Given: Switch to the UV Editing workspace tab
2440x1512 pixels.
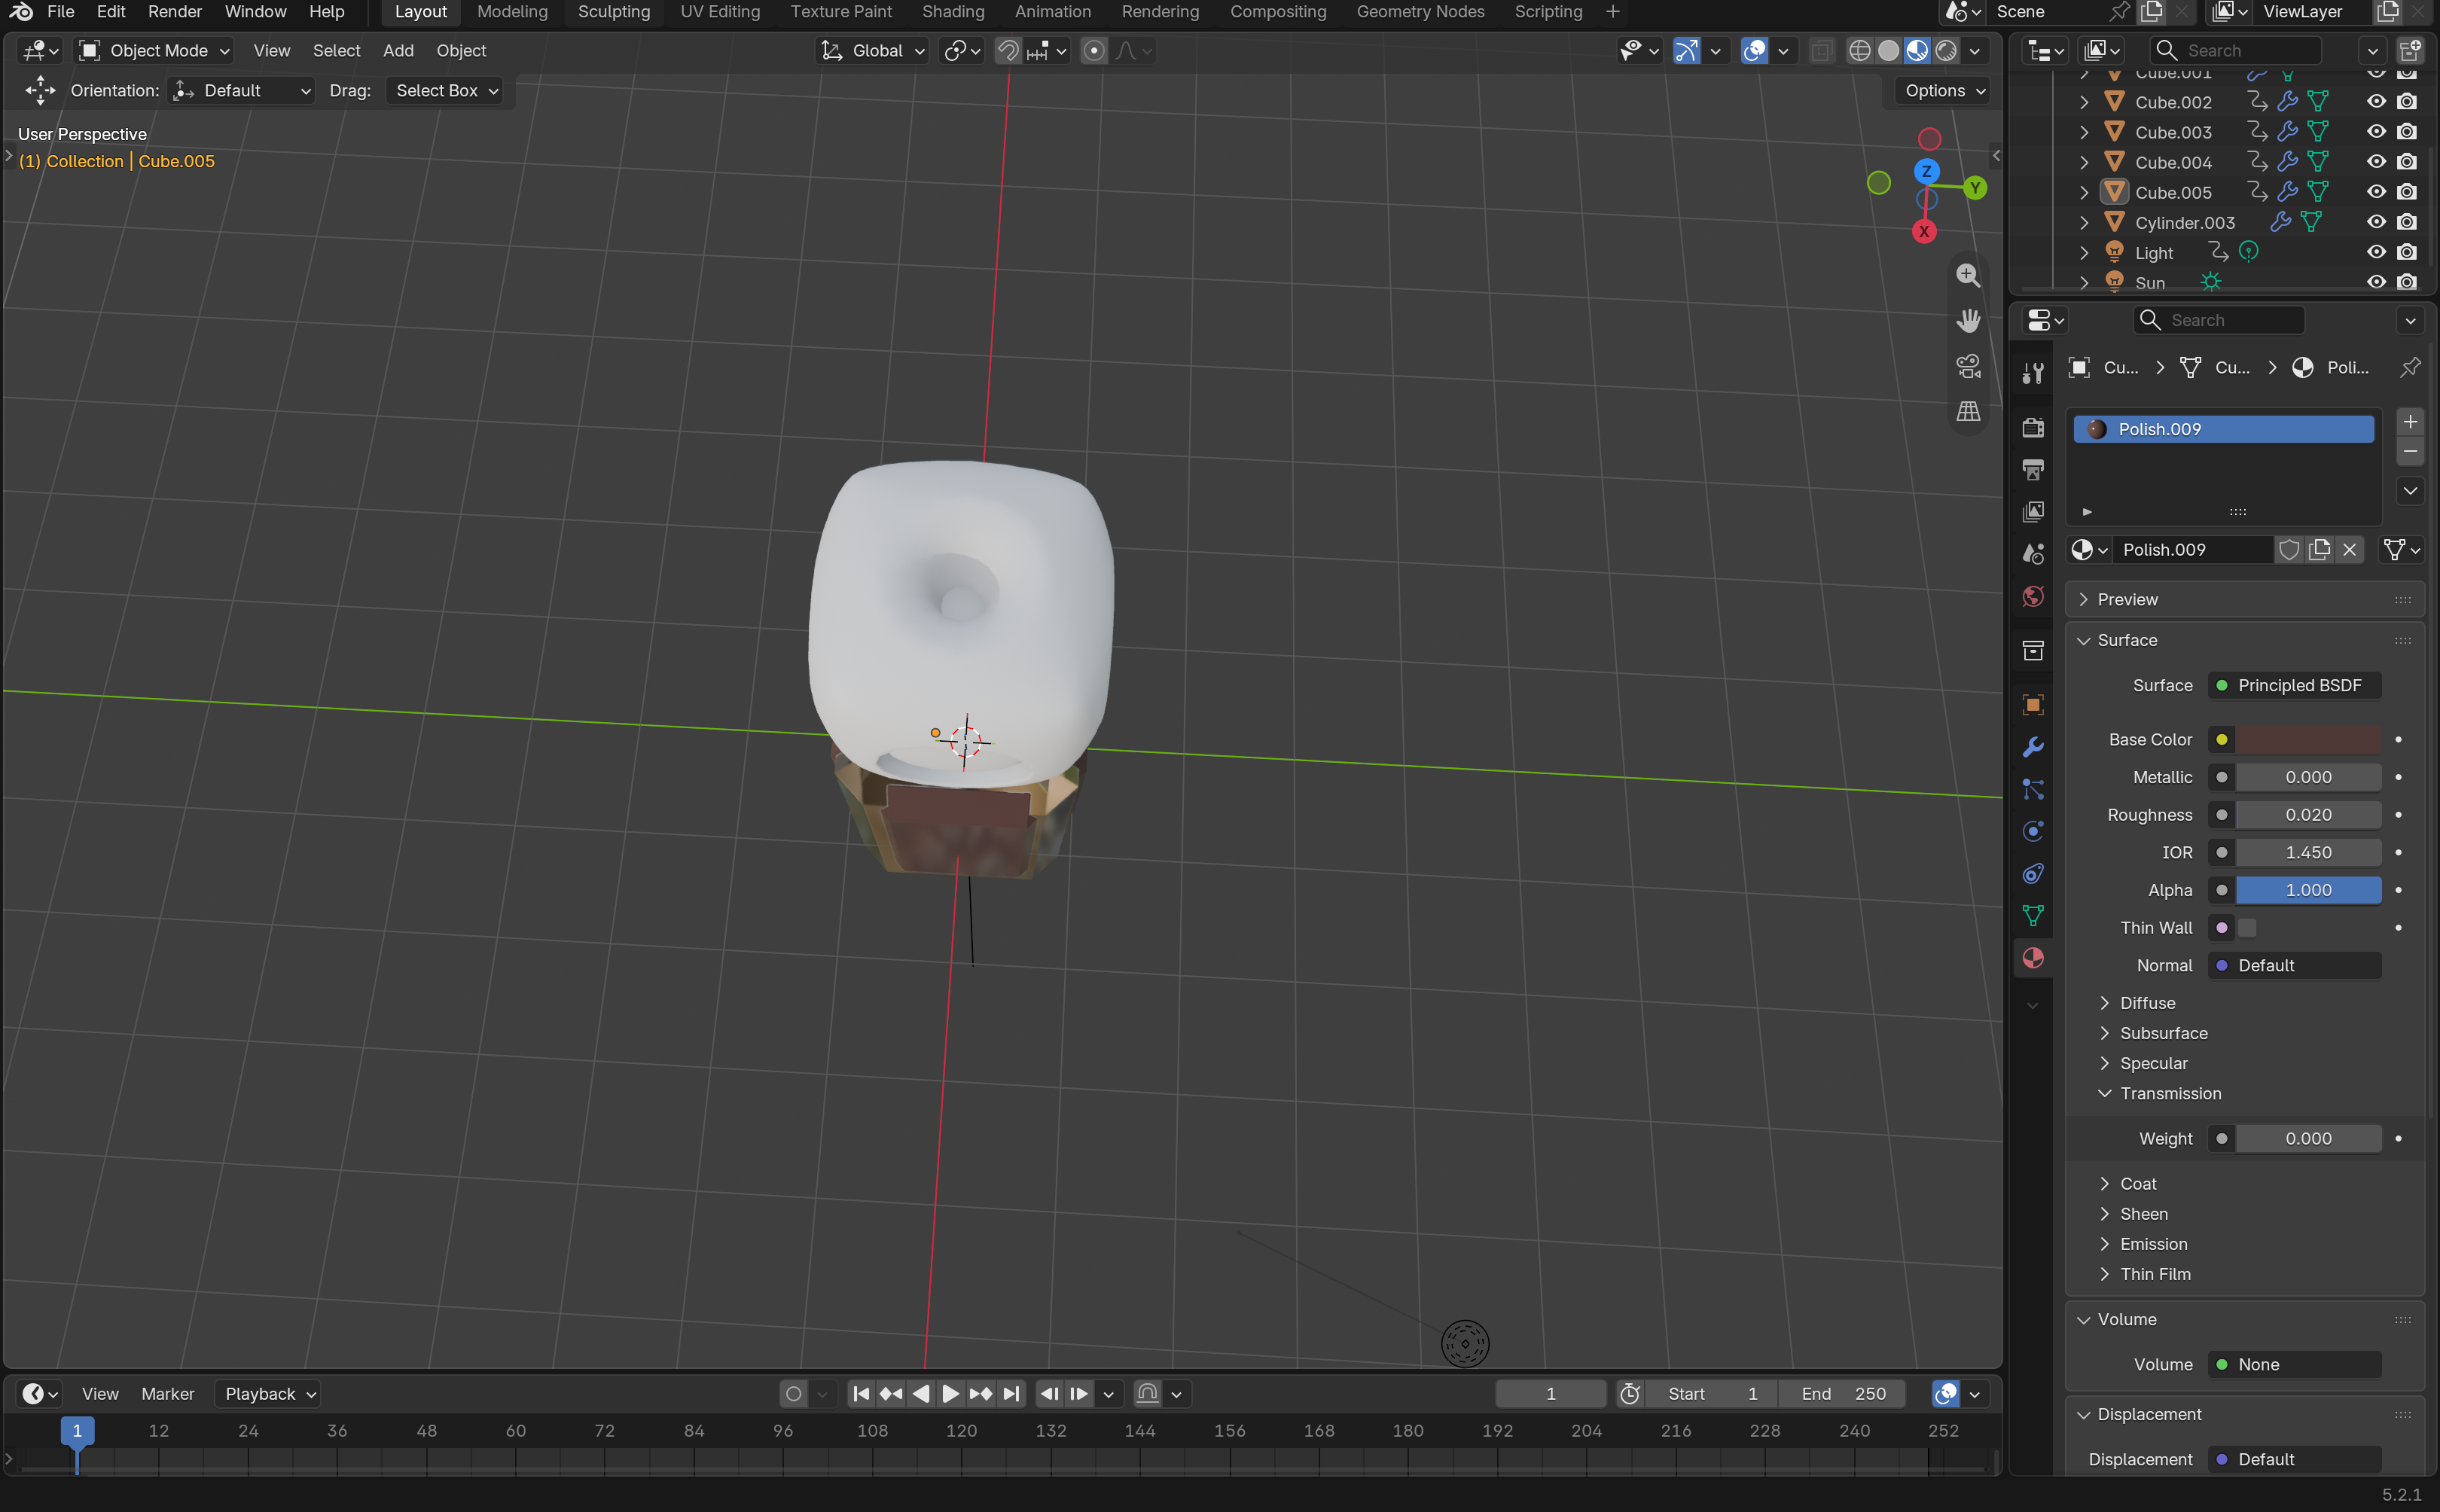Looking at the screenshot, I should pos(720,12).
